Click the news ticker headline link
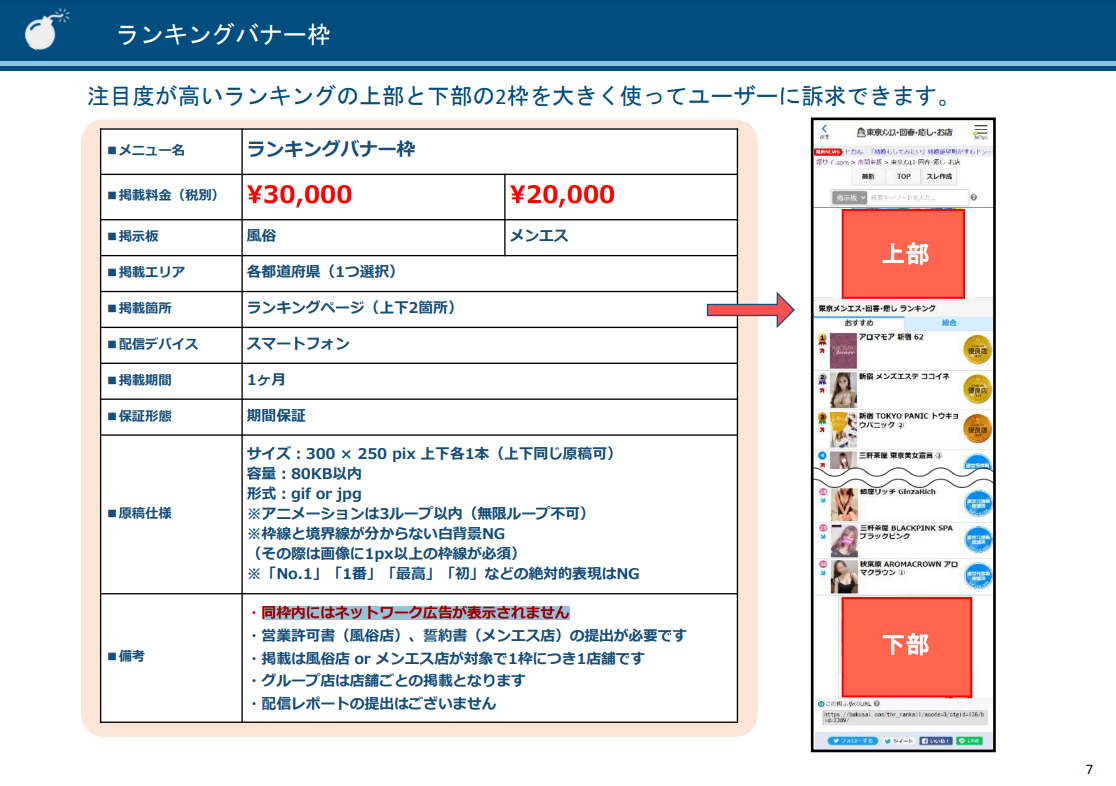This screenshot has height=786, width=1116. tap(918, 152)
